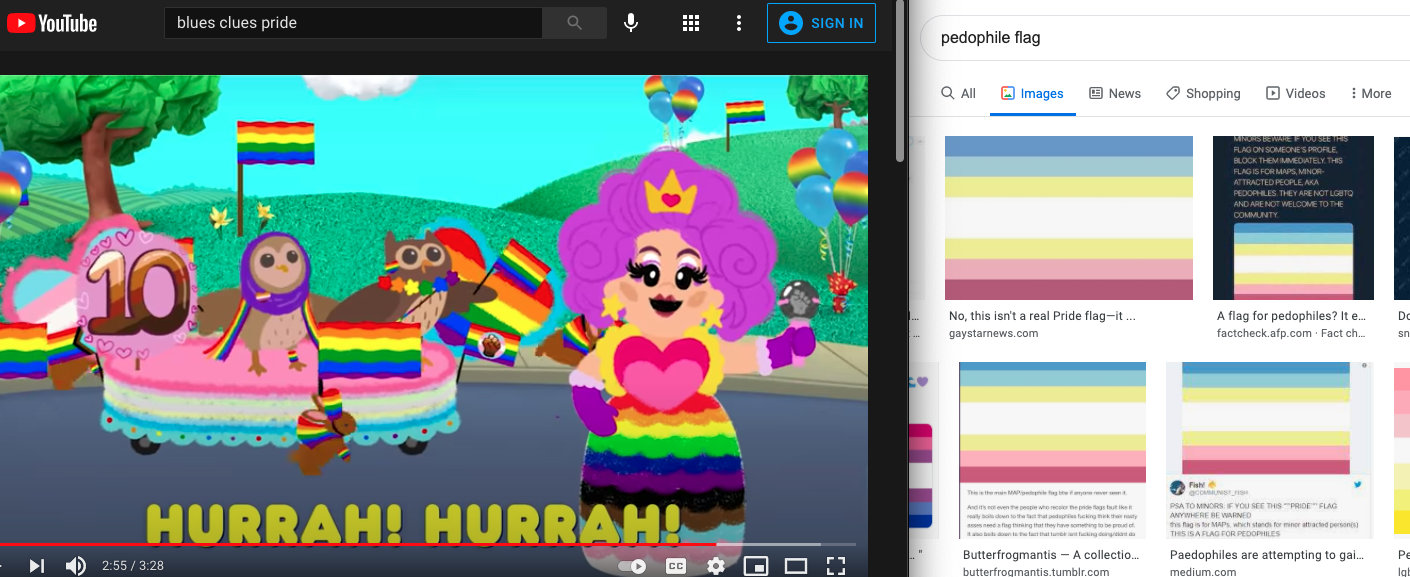Open the butterfrogmantis.tumblr.com source link

click(1036, 572)
